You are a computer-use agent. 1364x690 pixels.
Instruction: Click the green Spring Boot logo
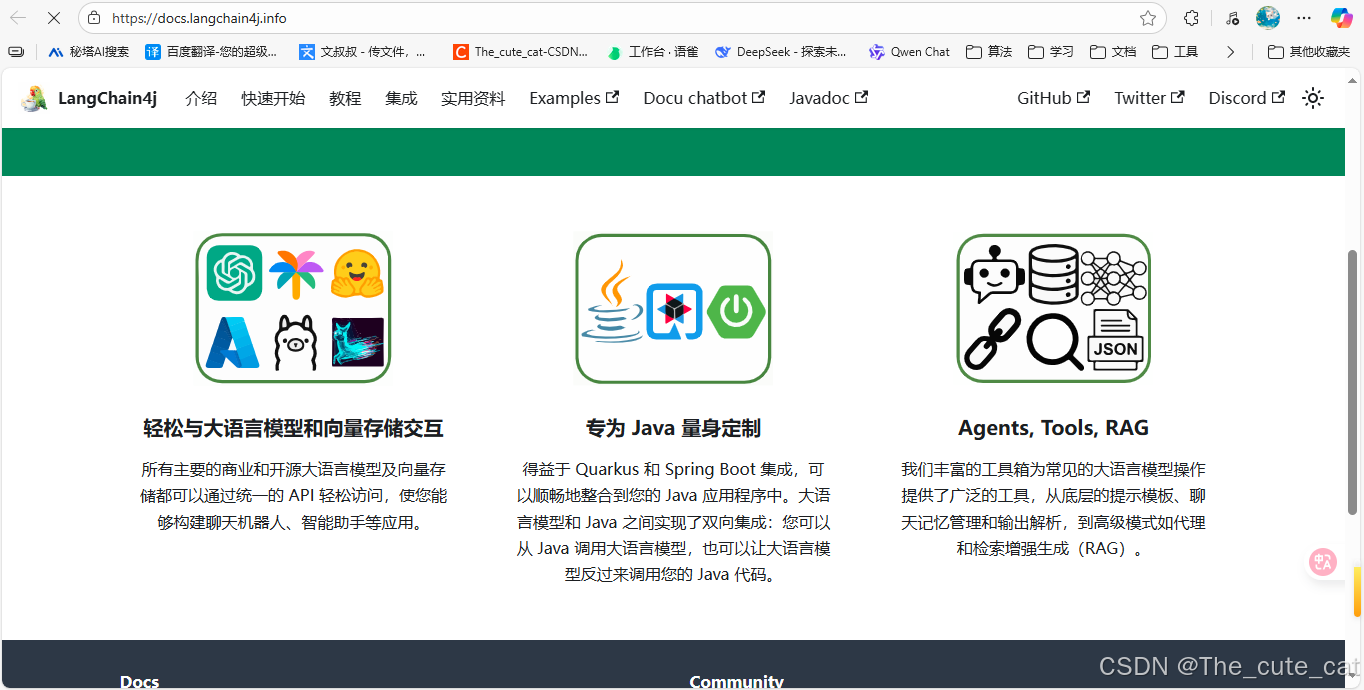(x=737, y=311)
